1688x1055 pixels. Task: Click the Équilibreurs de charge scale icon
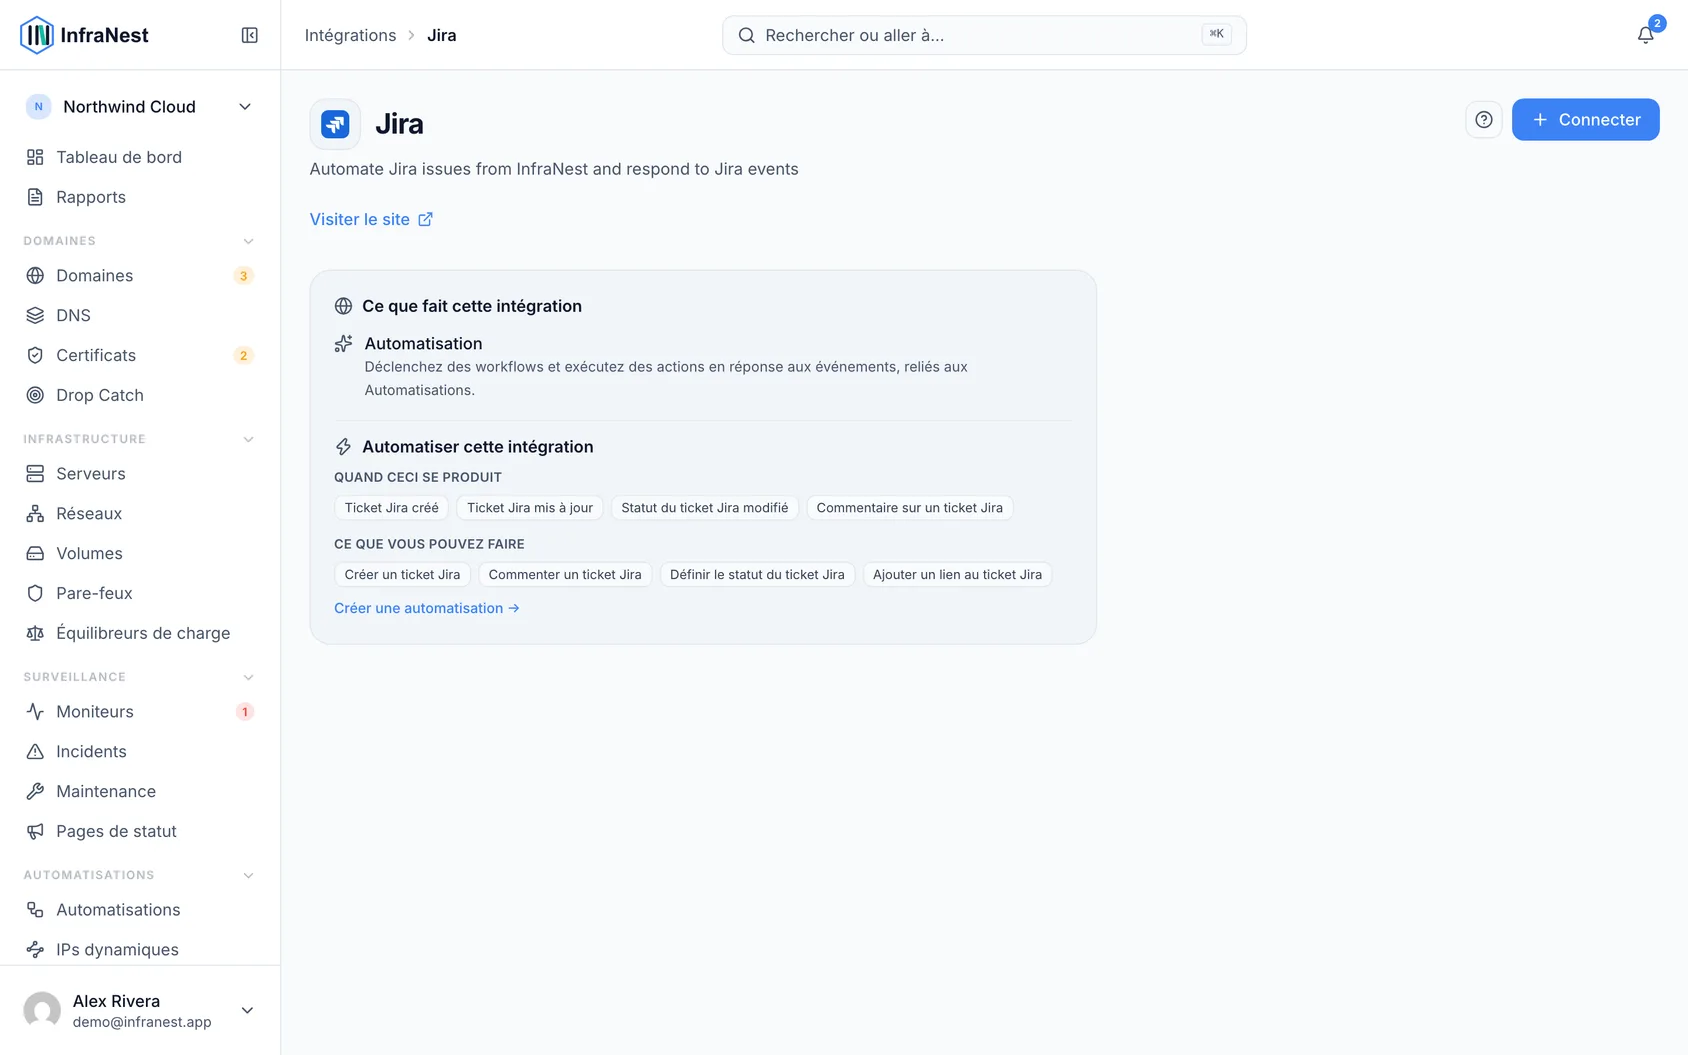pyautogui.click(x=35, y=633)
